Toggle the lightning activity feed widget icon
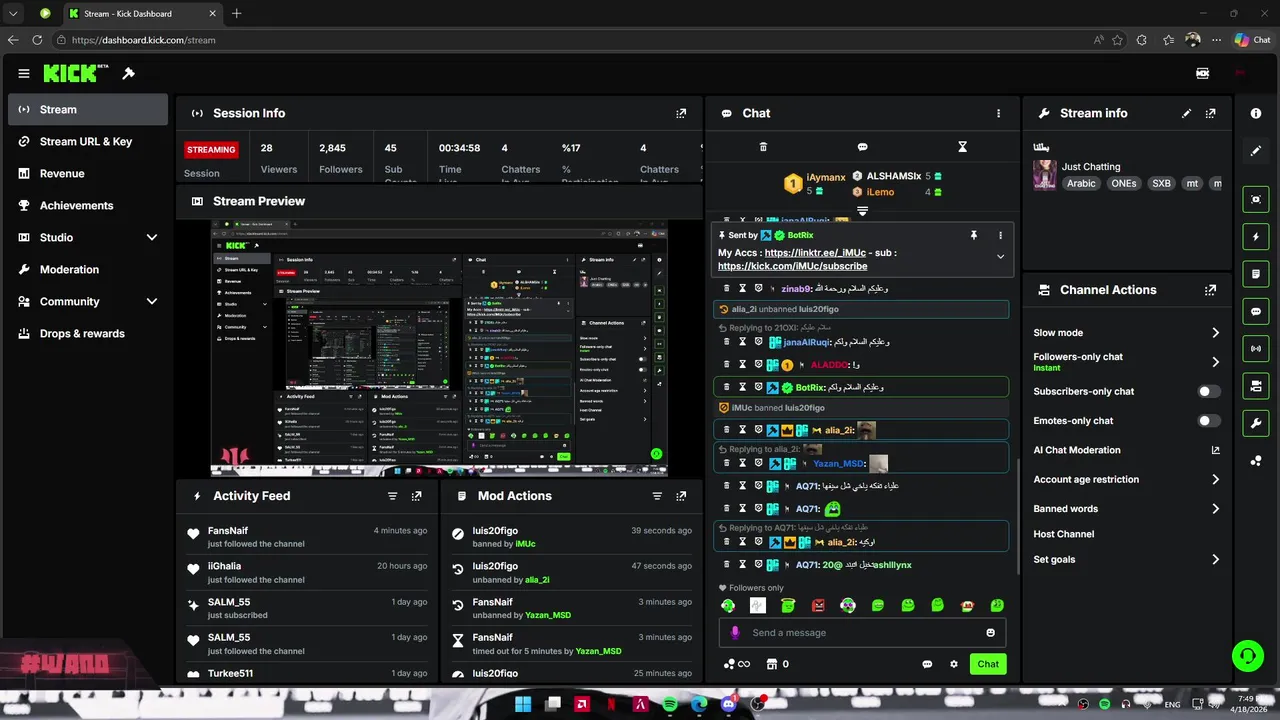The width and height of the screenshot is (1280, 720). tap(1256, 237)
